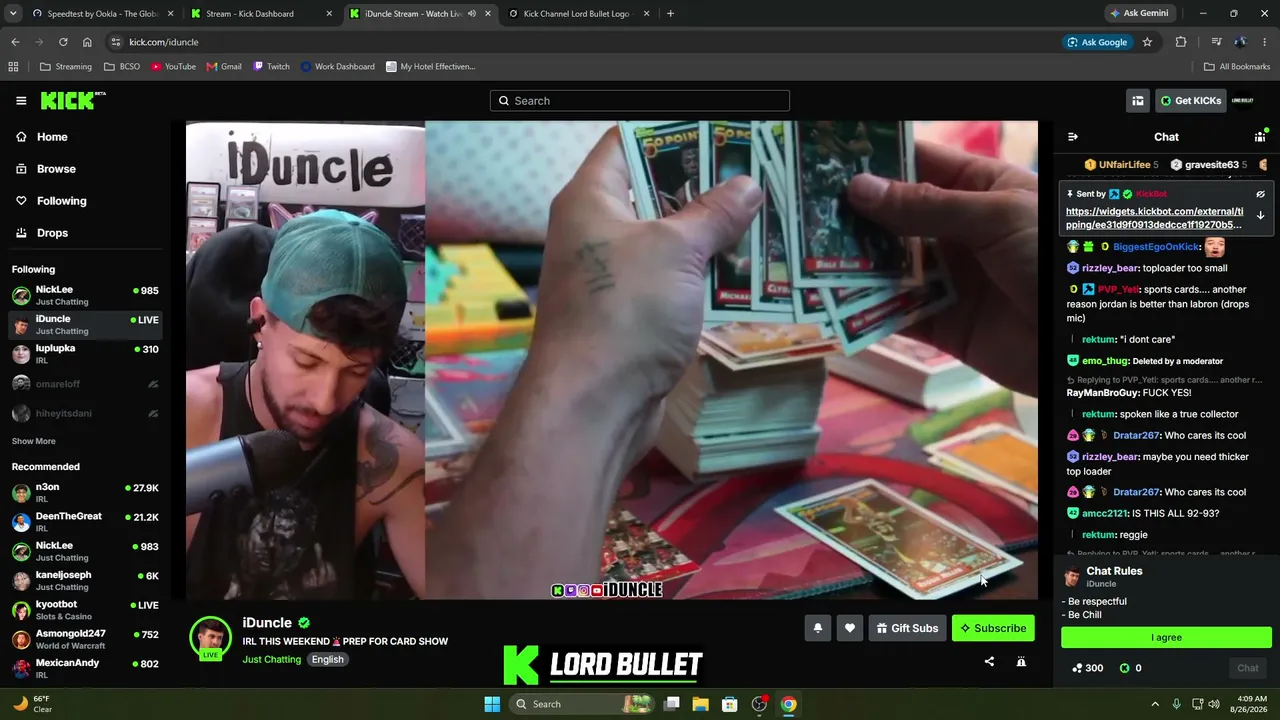This screenshot has width=1280, height=720.
Task: Open the Kick sidebar hamburger menu
Action: [x=21, y=101]
